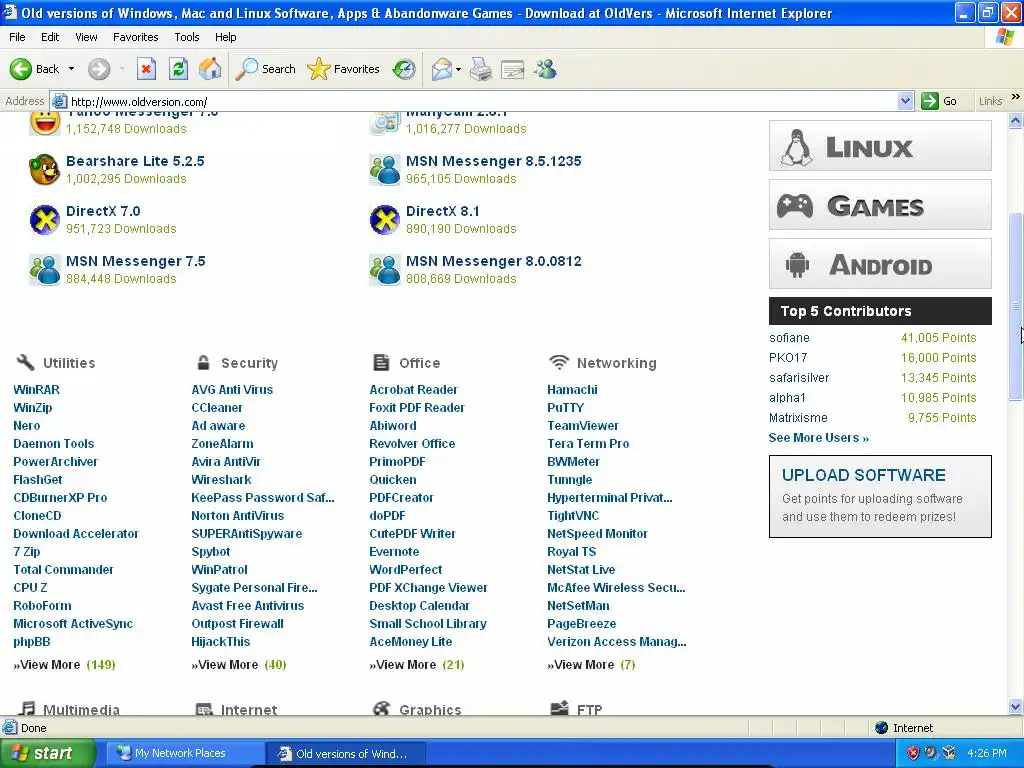Screen dimensions: 1024x768
Task: Open the Tools menu
Action: pos(187,37)
